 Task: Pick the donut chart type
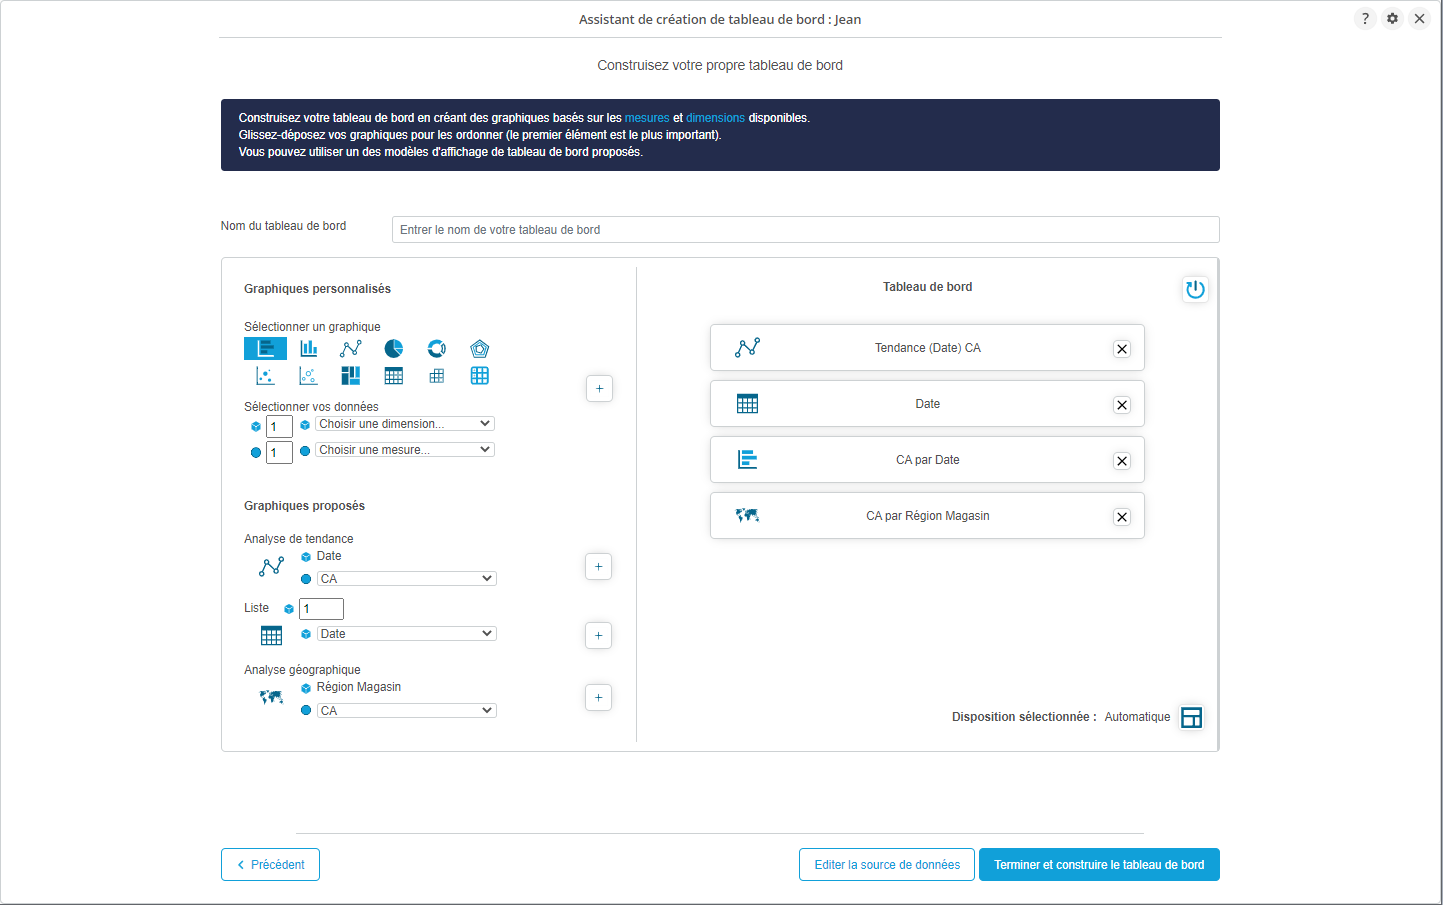tap(437, 348)
